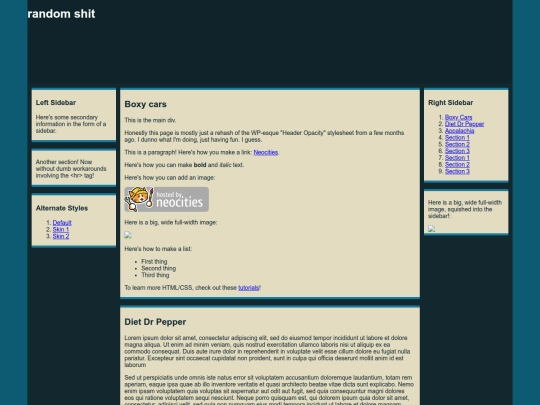Screen dimensions: 540x405
Task: Click the "Another section!" paragraph in left sidebar
Action: (71, 169)
